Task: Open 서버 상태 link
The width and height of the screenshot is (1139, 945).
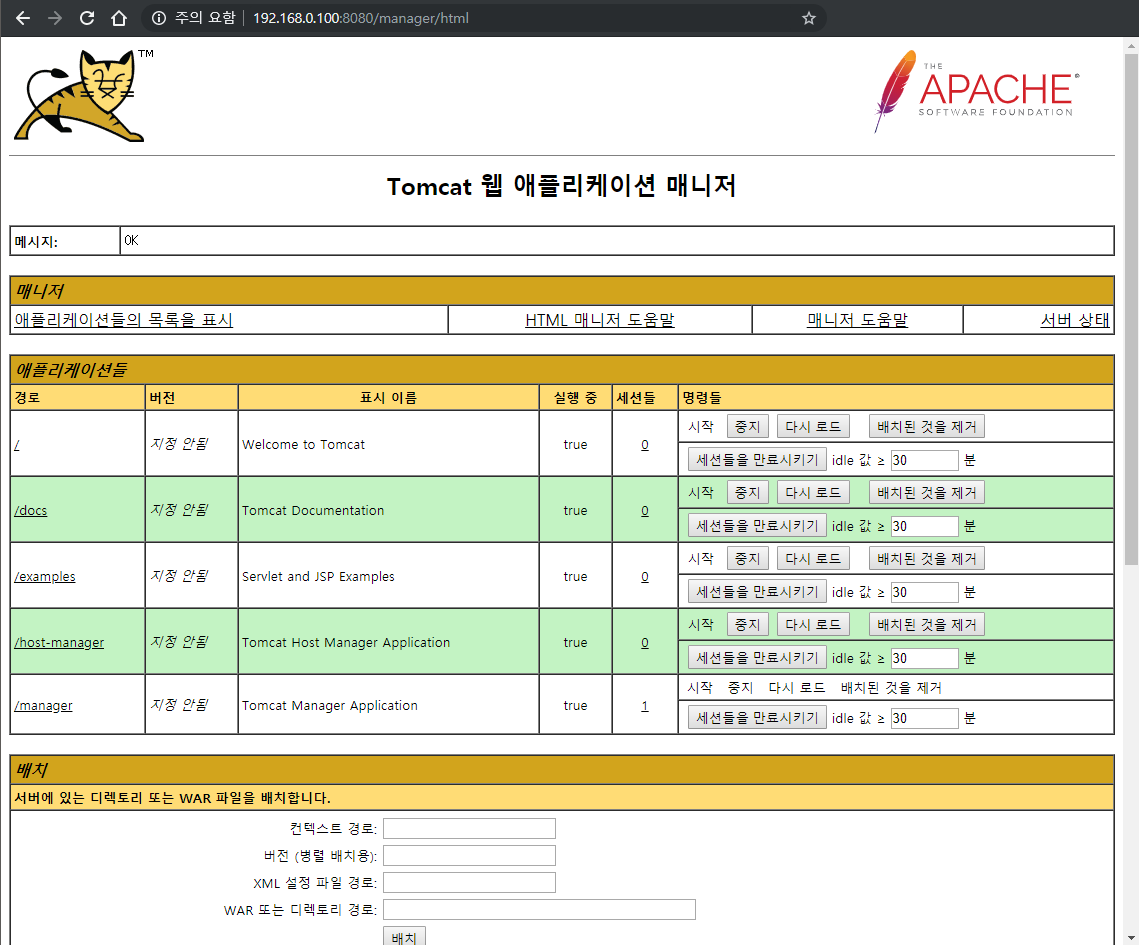Action: (1074, 320)
